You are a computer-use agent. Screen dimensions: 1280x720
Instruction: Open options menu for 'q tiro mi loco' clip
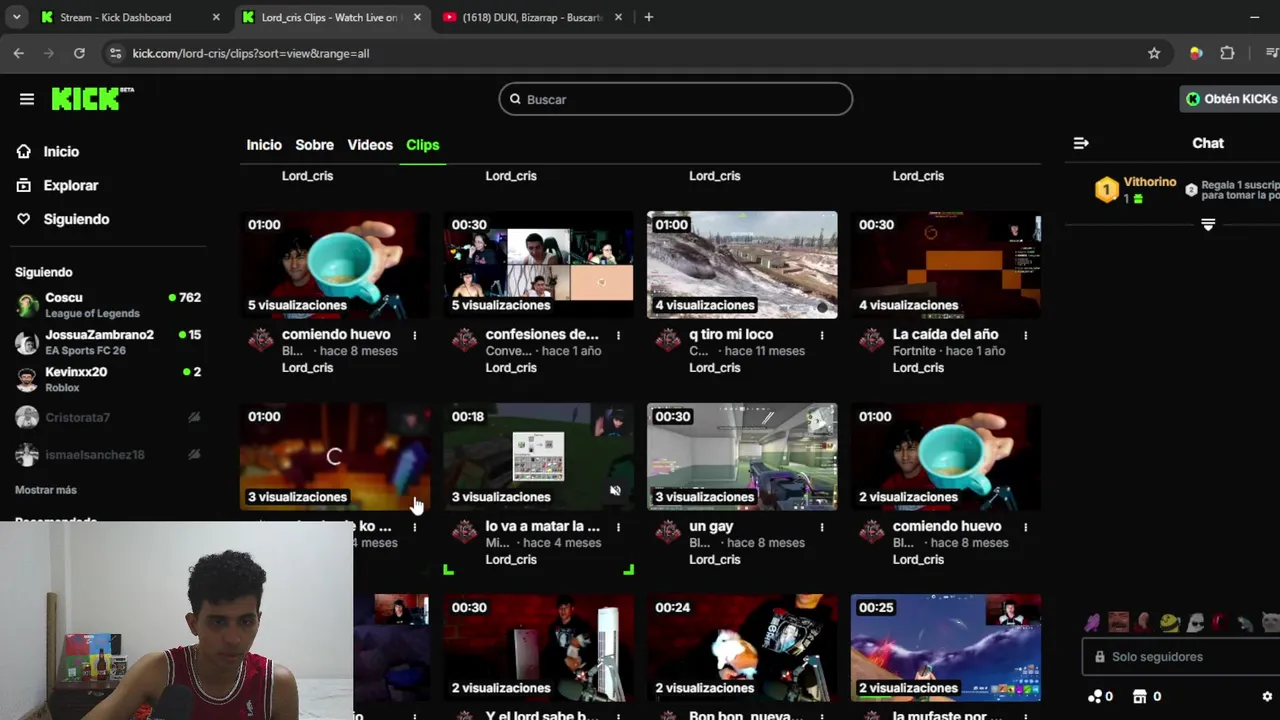point(822,335)
